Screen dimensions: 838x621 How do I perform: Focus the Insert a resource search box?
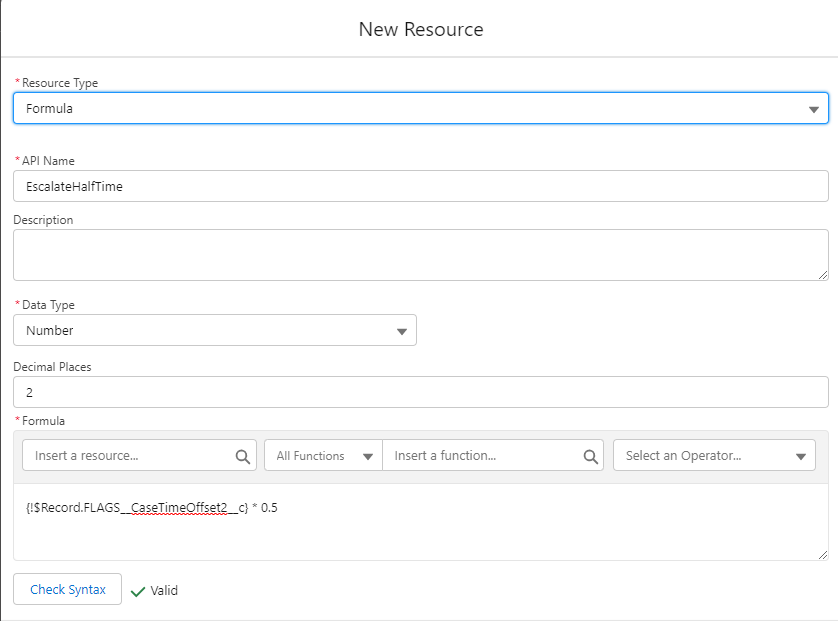[139, 455]
